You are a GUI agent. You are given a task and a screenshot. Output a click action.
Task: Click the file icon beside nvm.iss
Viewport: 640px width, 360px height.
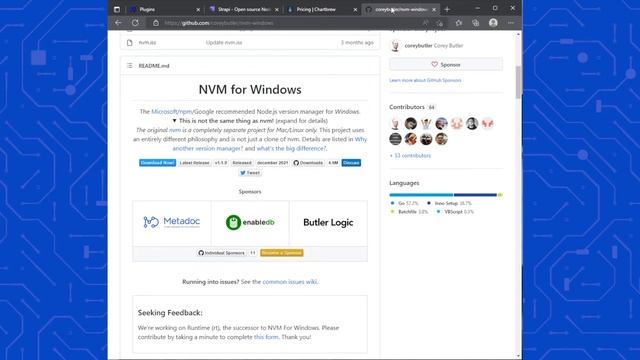[129, 42]
